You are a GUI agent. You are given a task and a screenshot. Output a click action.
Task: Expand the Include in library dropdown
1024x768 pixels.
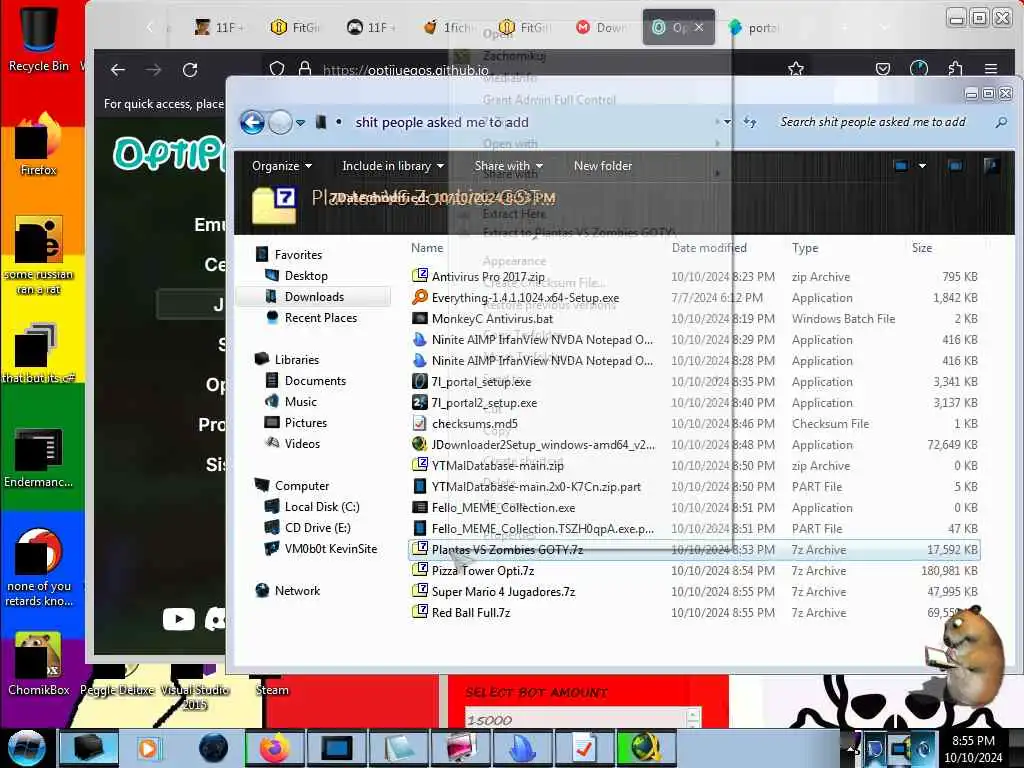point(393,166)
